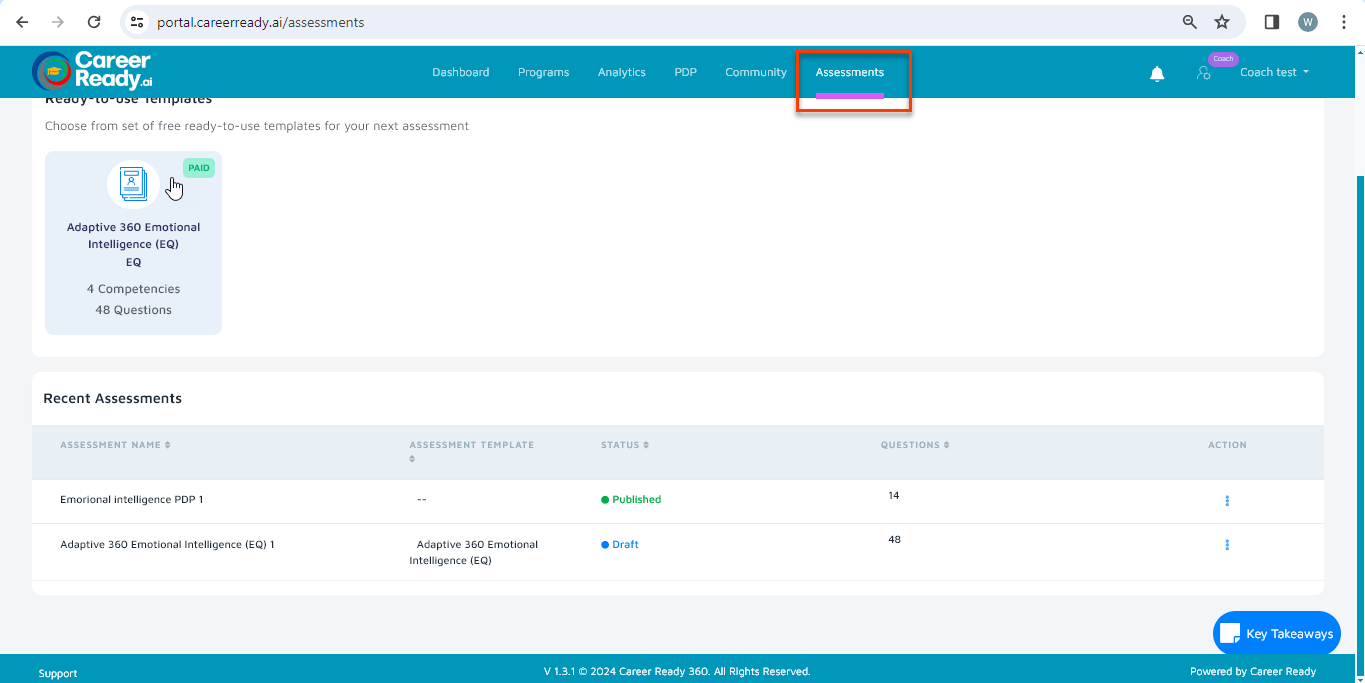
Task: Open actions menu for Adaptive 360 Draft assessment
Action: click(x=1227, y=545)
